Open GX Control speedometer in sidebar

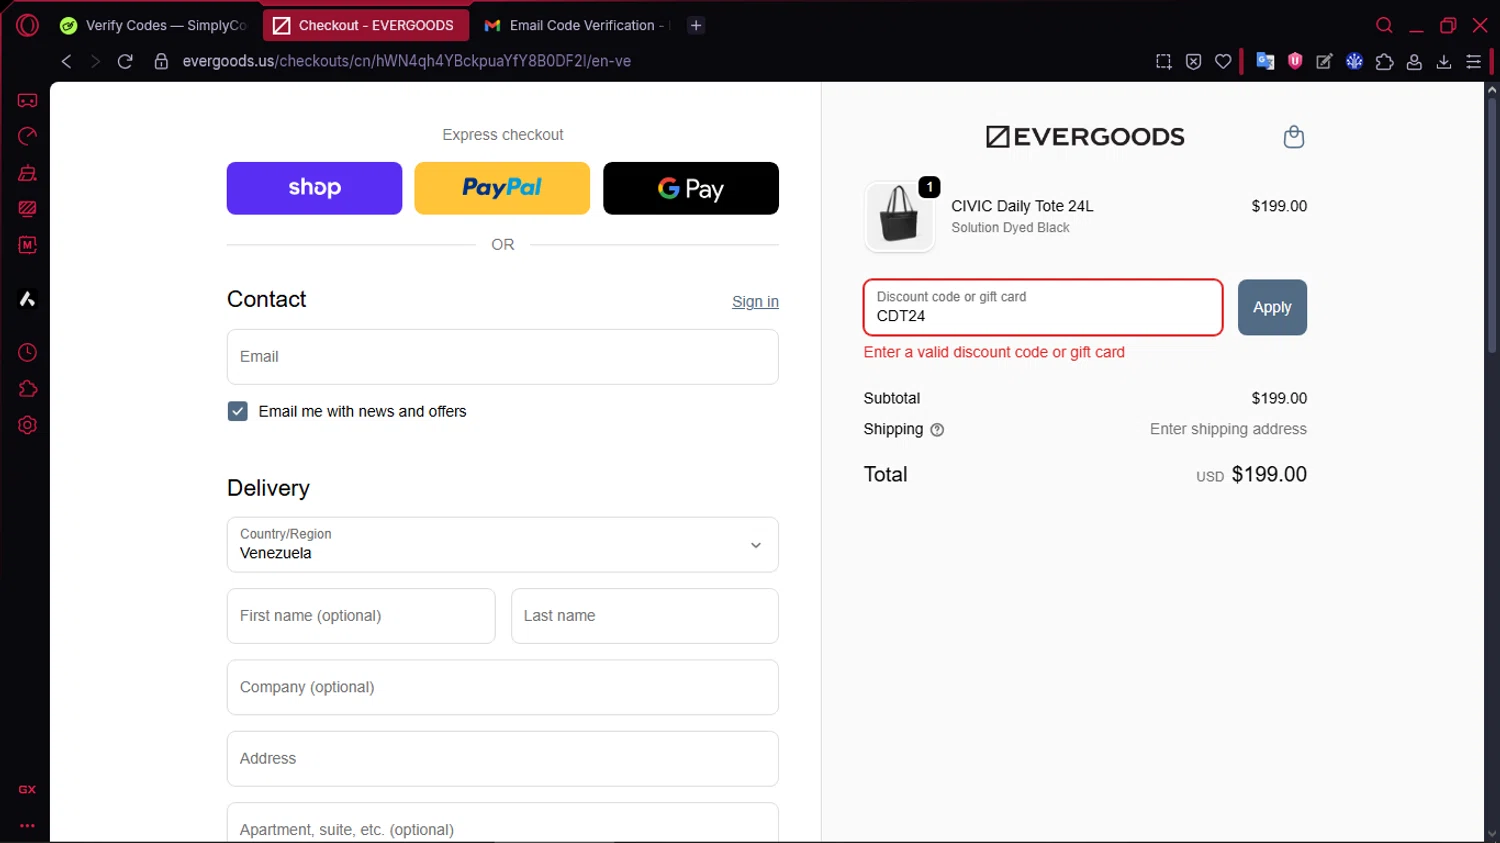coord(27,136)
